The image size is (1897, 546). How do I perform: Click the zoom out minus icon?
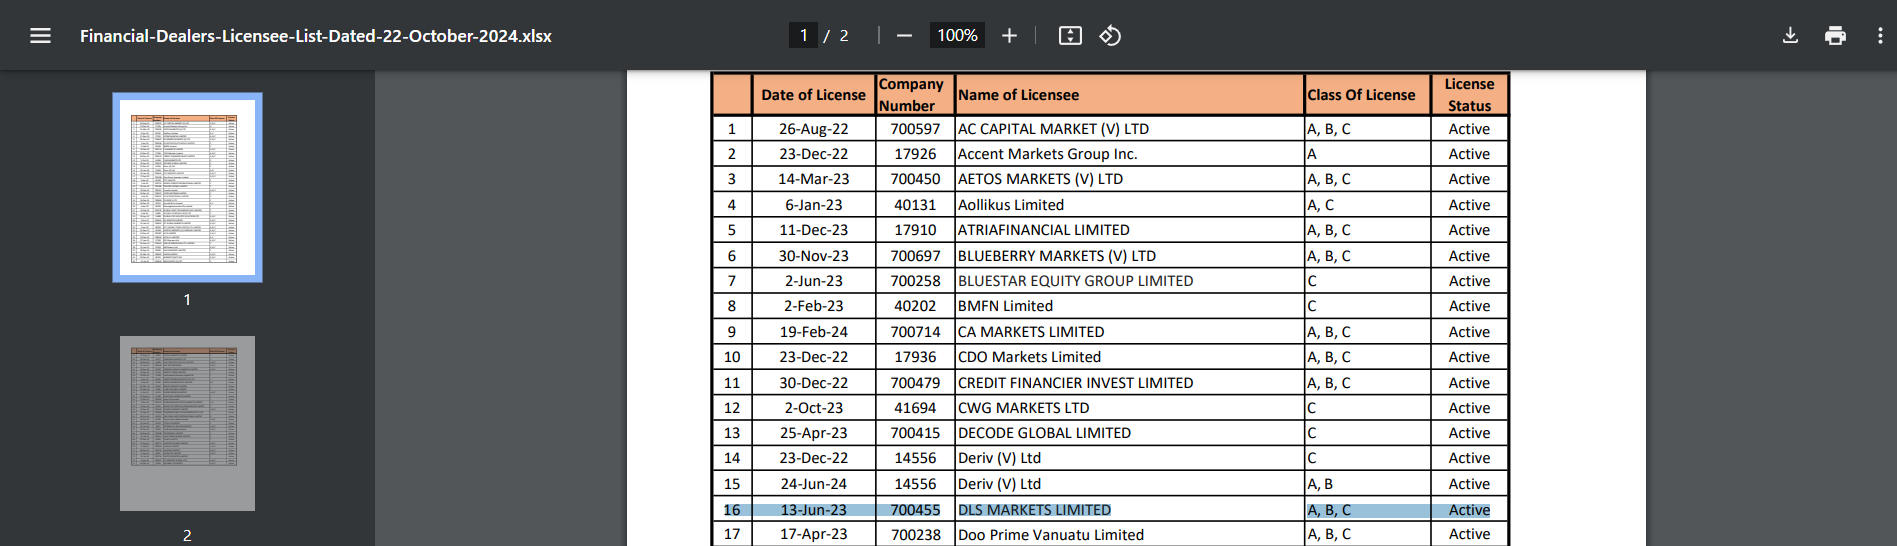904,36
